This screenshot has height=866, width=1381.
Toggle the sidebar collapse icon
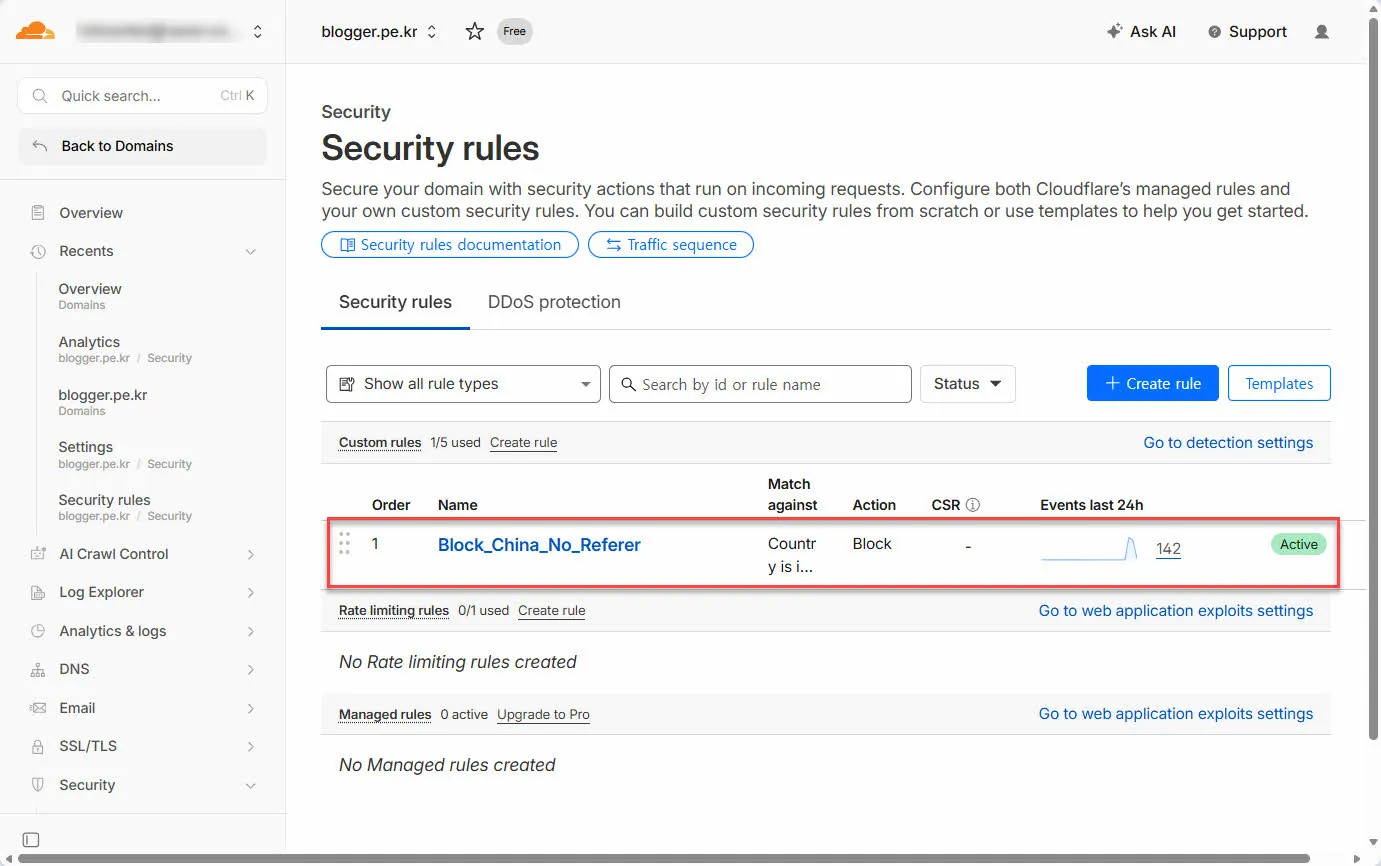pos(31,840)
